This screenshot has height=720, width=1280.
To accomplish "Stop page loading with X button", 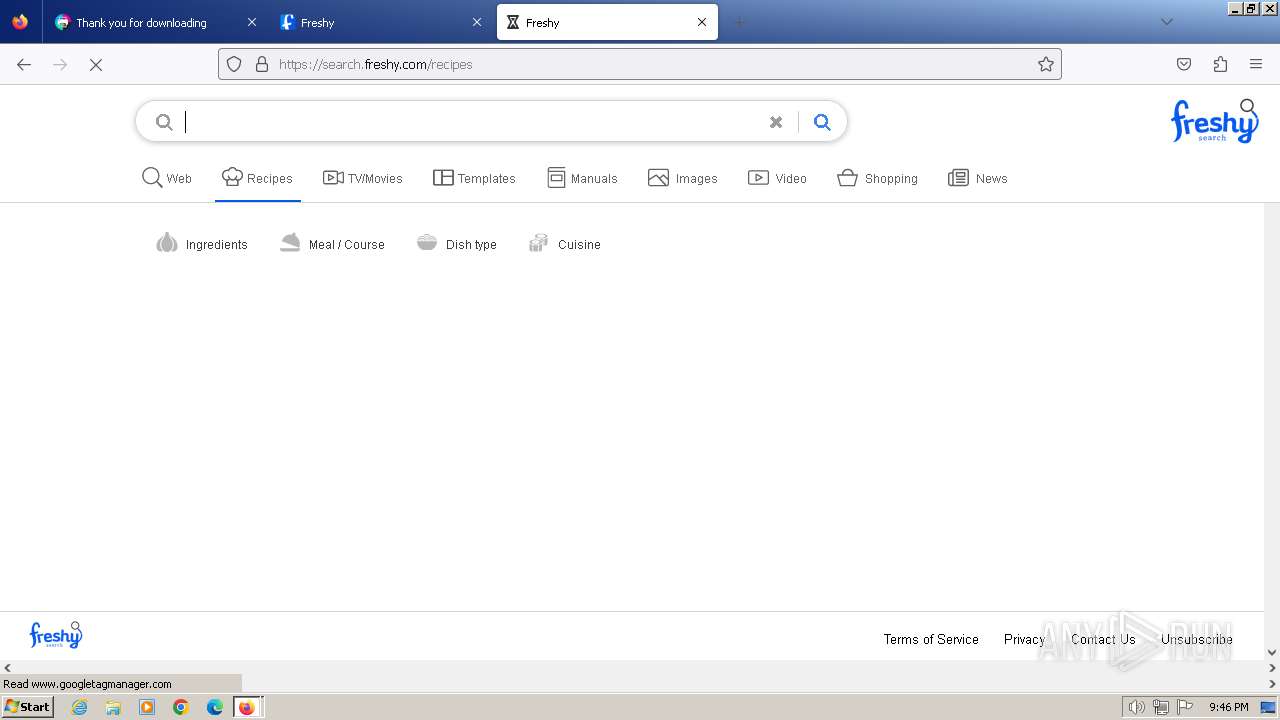I will coord(96,64).
